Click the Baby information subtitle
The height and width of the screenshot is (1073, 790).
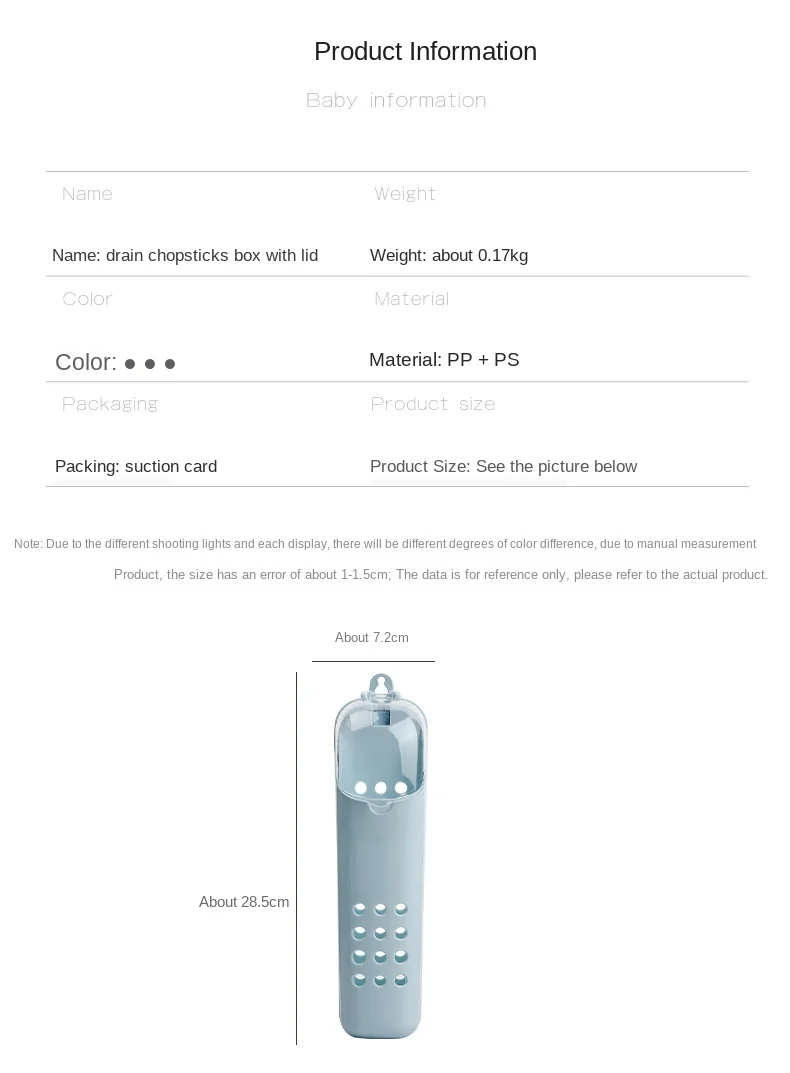[x=396, y=100]
